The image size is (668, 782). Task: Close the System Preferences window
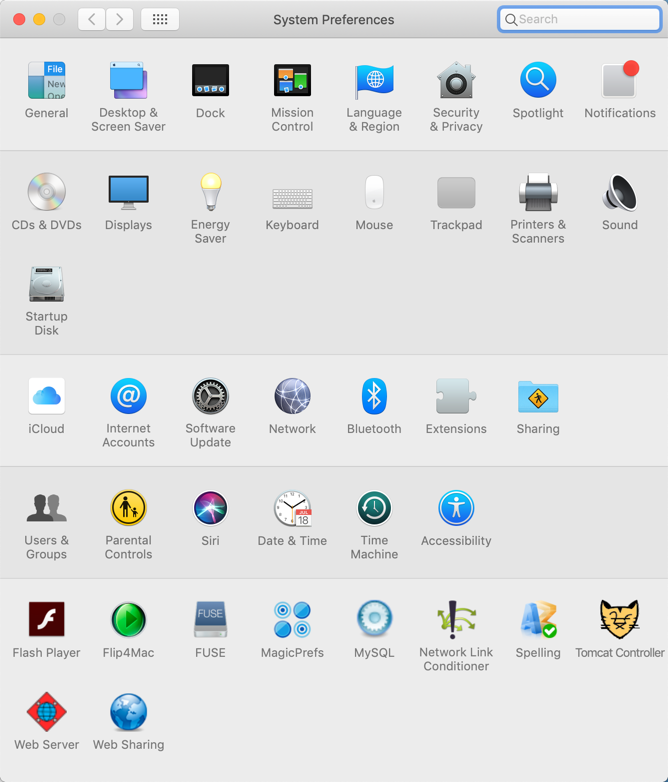pyautogui.click(x=19, y=19)
